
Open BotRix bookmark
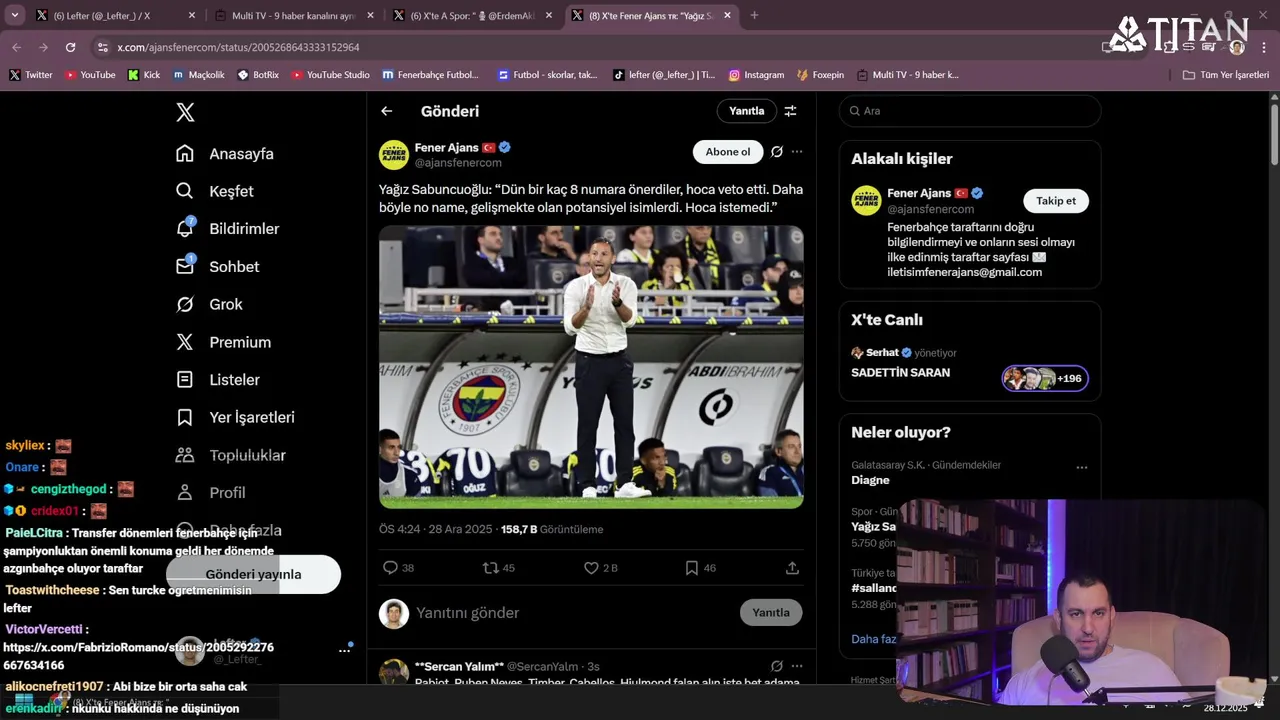pos(258,75)
